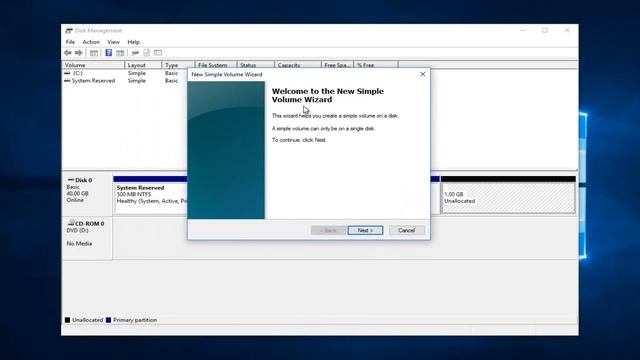Viewport: 640px width, 360px height.
Task: Click the blue Primary partition legend swatch
Action: (x=108, y=320)
